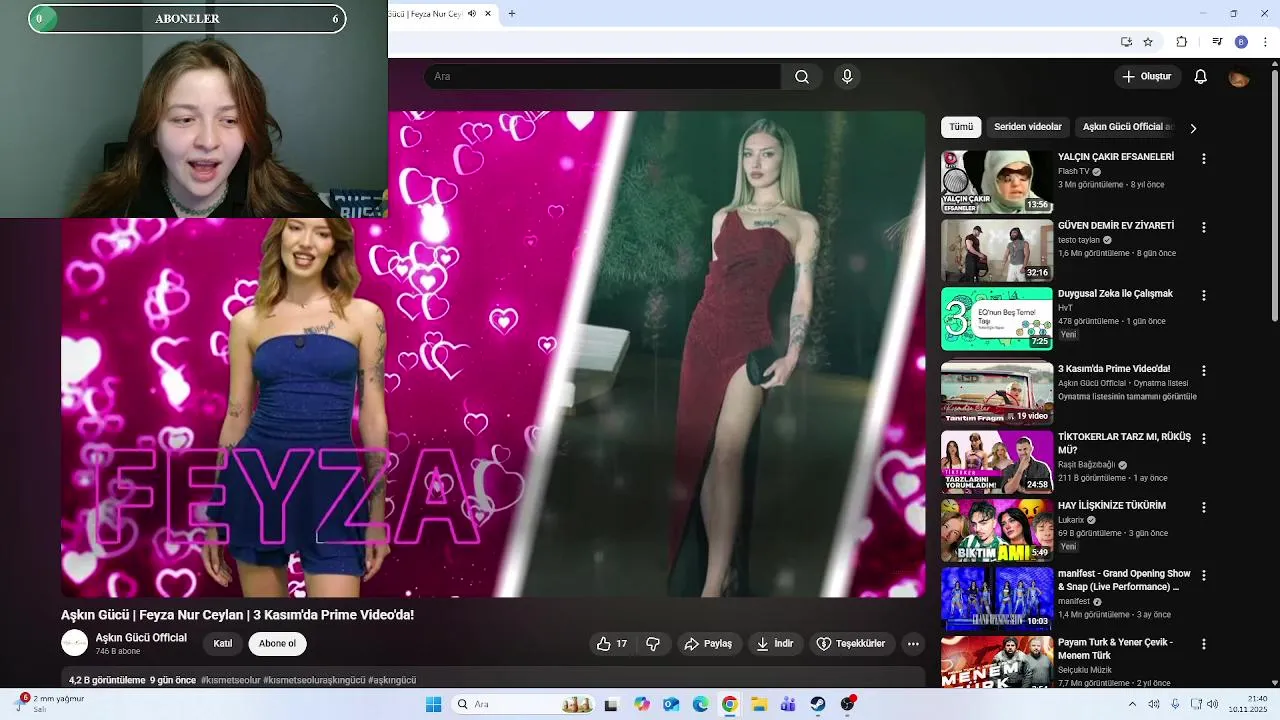Focus the YouTube Ara search field

(x=603, y=77)
